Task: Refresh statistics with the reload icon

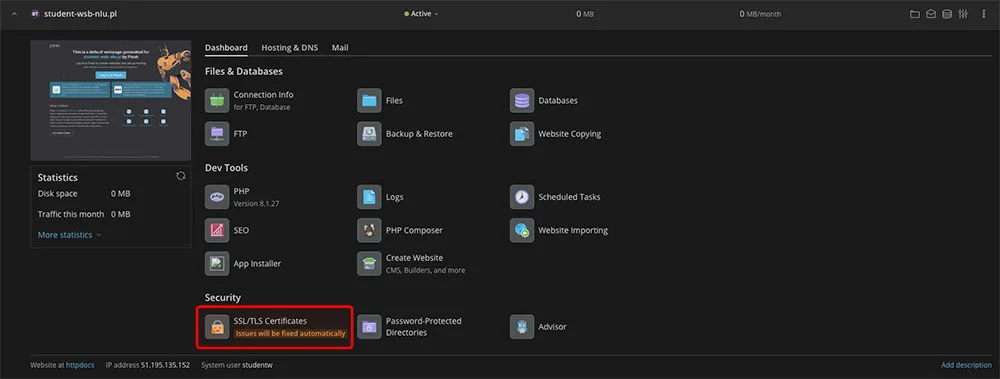Action: (x=180, y=176)
